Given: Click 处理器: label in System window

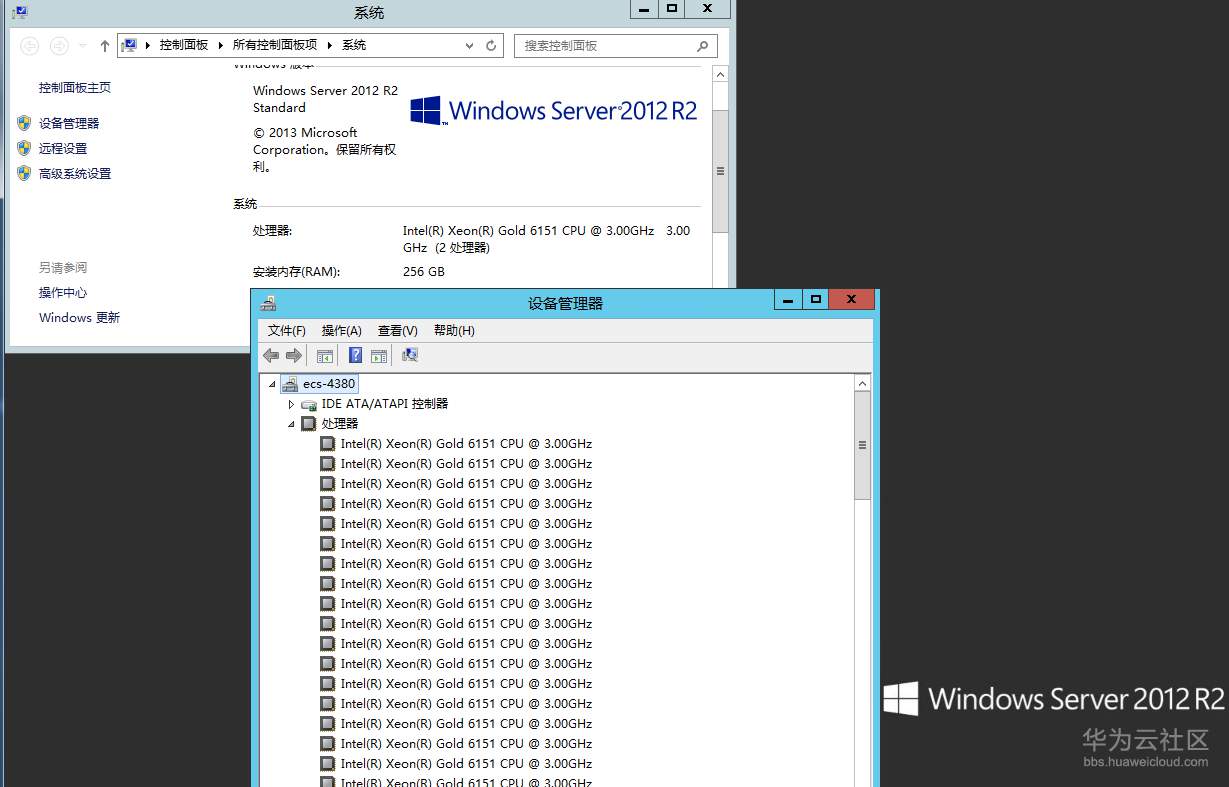Looking at the screenshot, I should [x=272, y=230].
